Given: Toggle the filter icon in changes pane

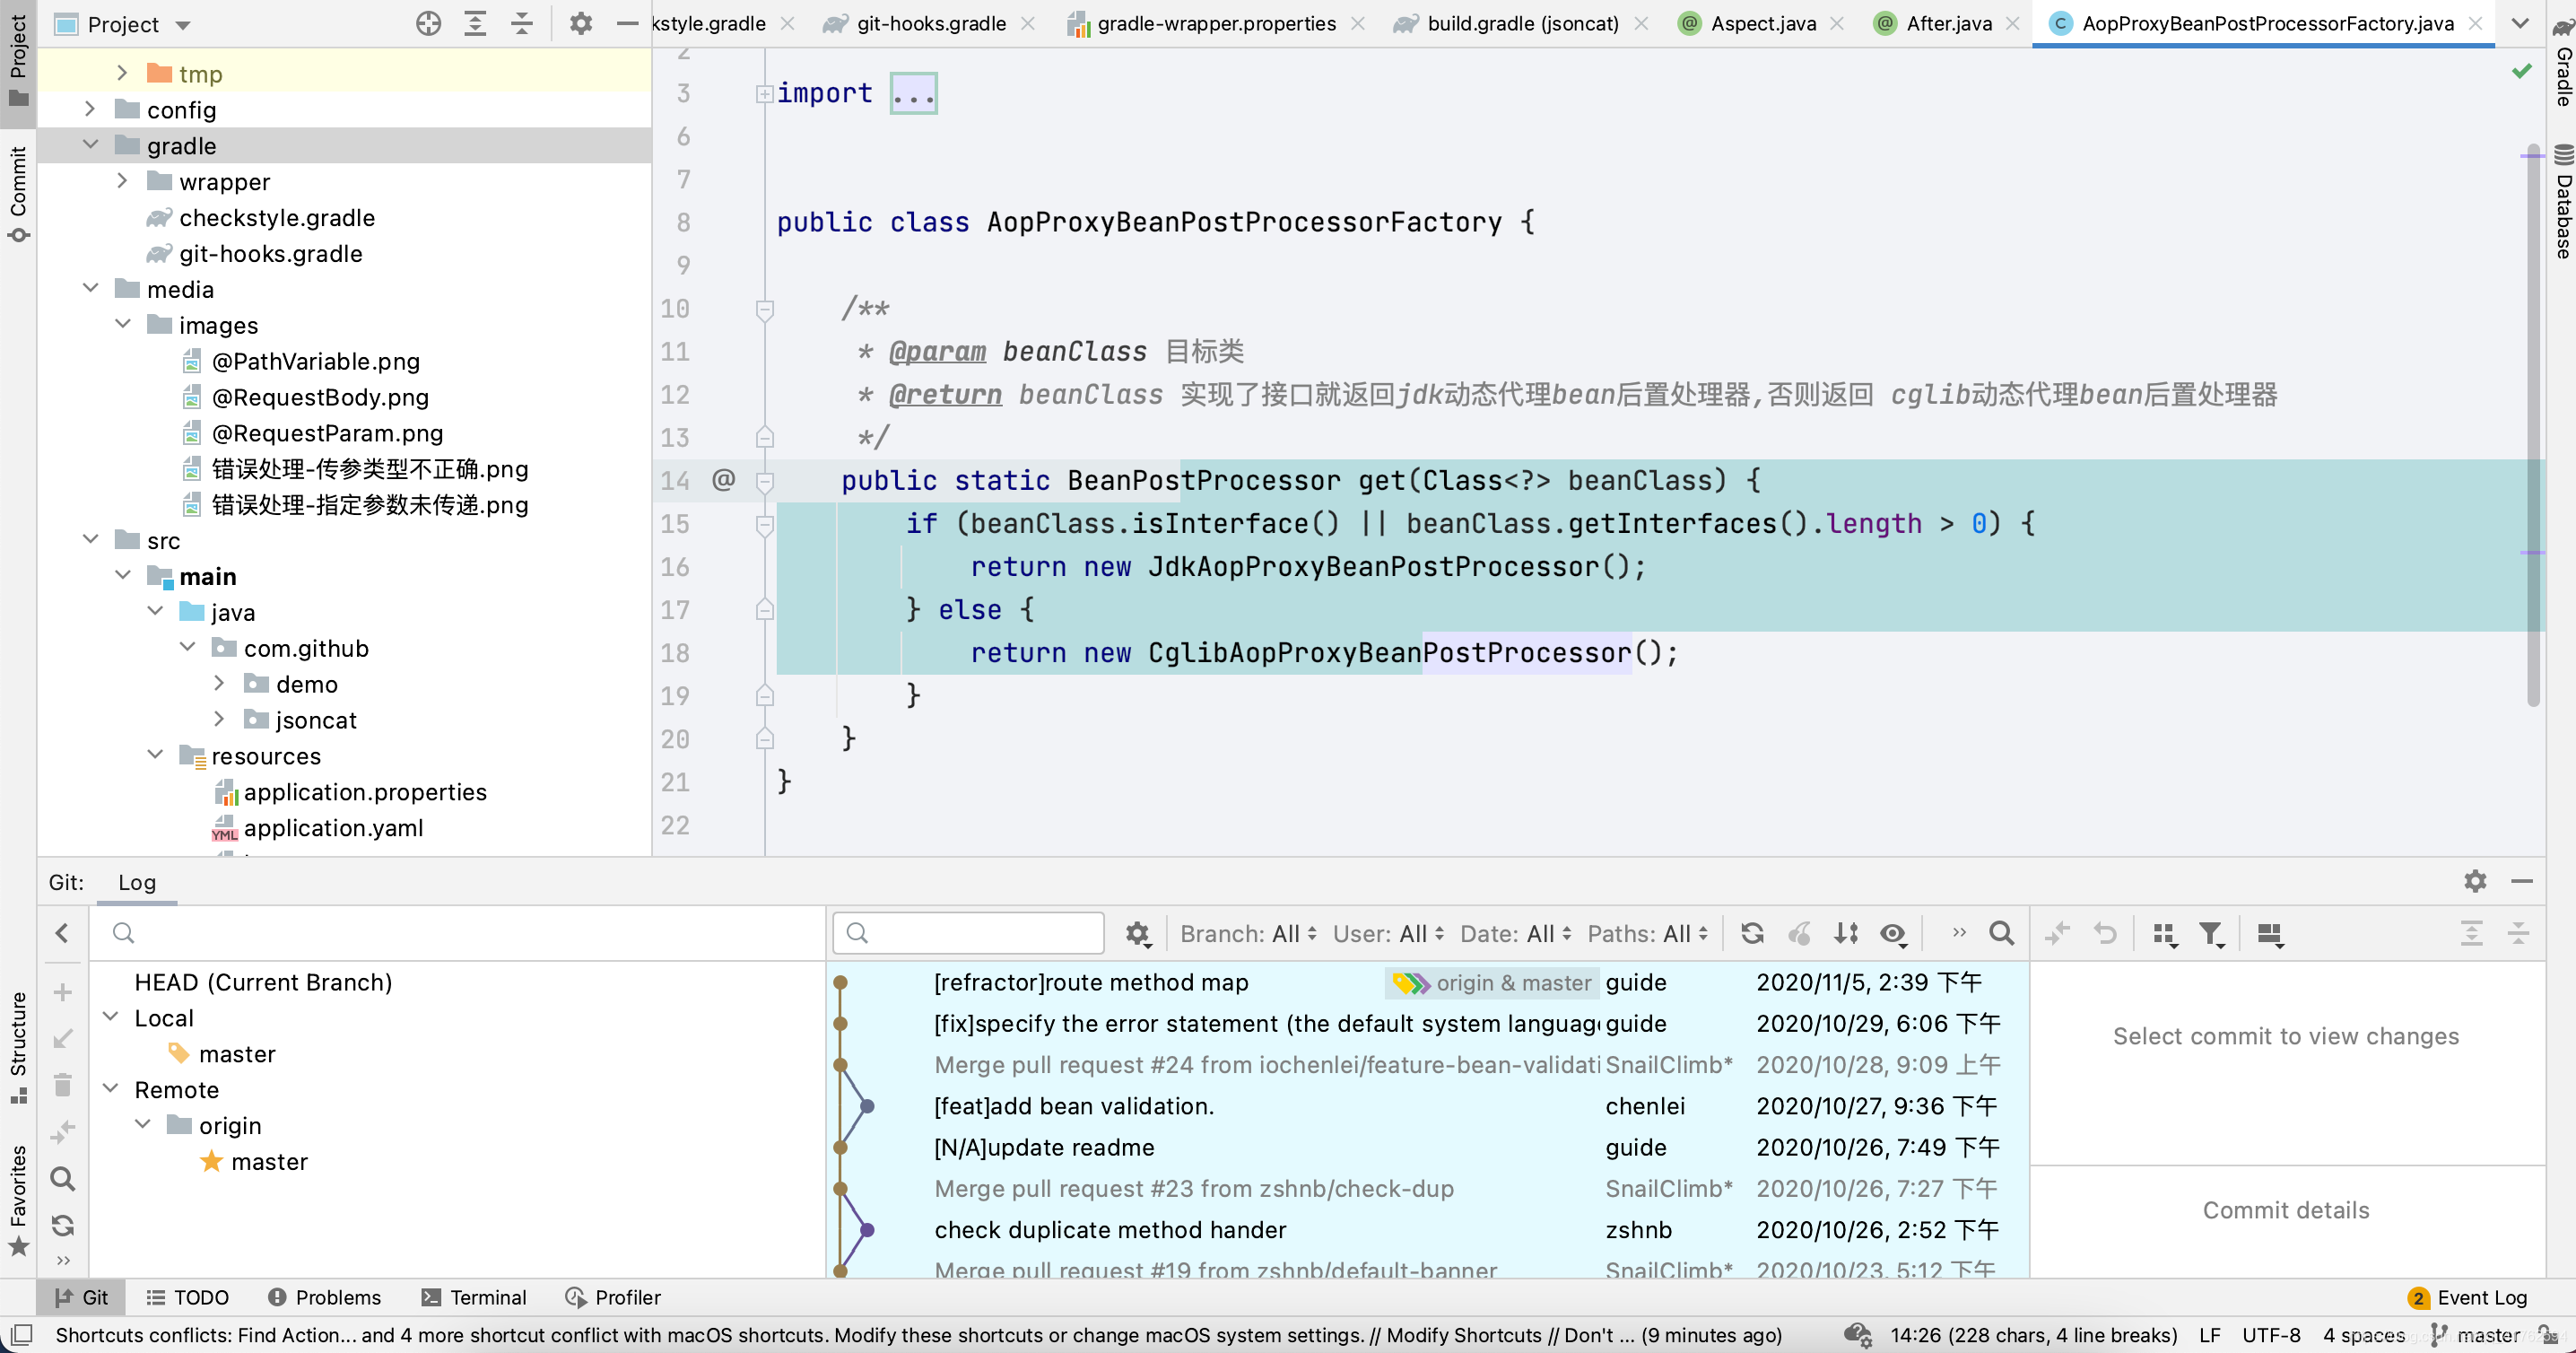Looking at the screenshot, I should click(2211, 933).
